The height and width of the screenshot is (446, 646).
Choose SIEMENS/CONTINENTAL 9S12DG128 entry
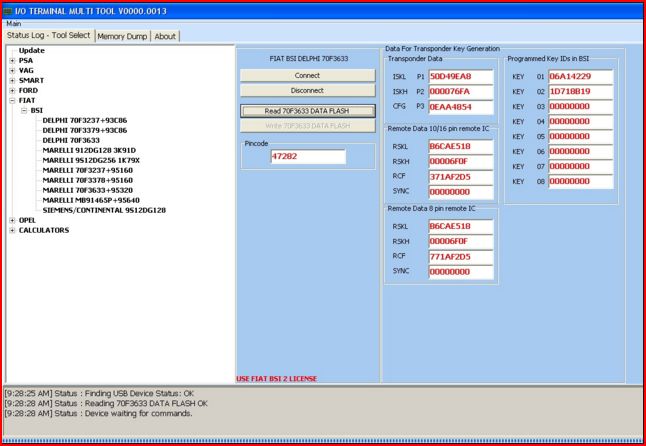[103, 210]
